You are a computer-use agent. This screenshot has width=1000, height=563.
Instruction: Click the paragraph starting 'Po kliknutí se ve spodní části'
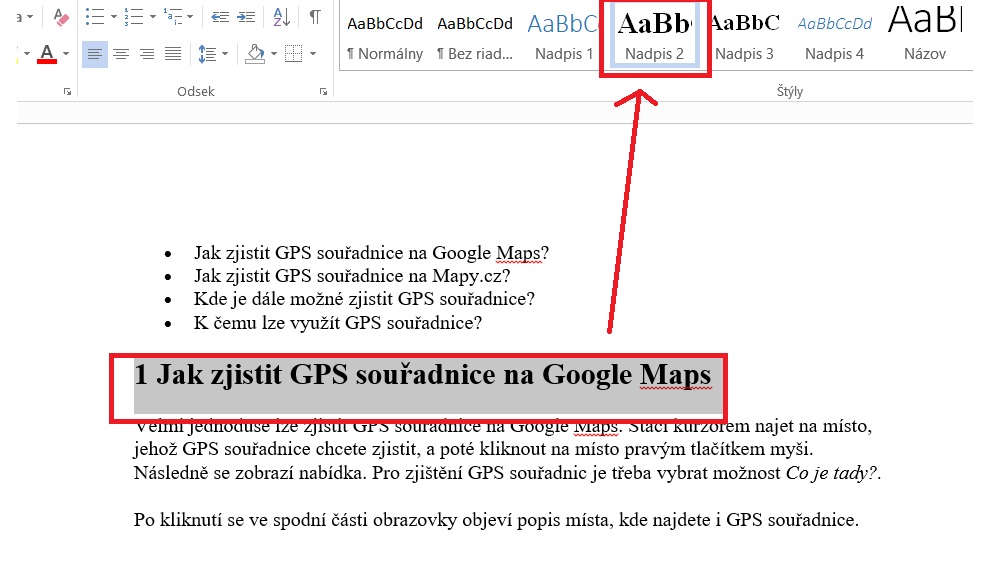click(x=496, y=520)
